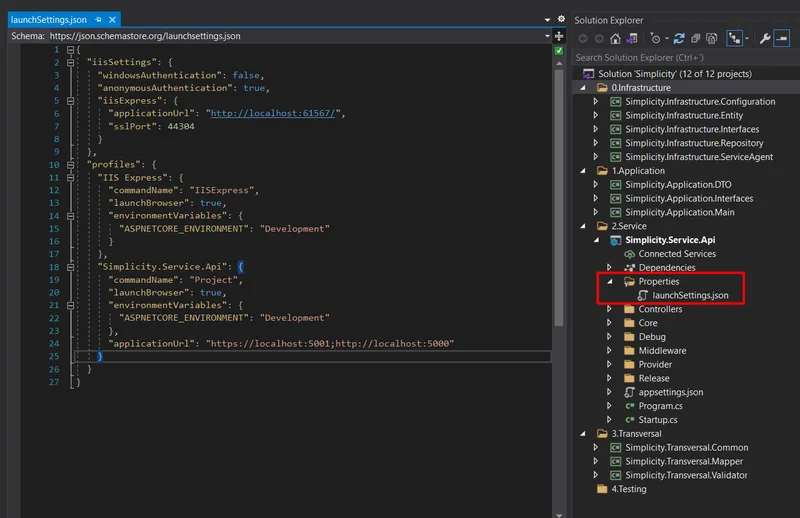Collapse the 3.Transversal folder arrow
Image resolution: width=800 pixels, height=518 pixels.
pos(583,434)
